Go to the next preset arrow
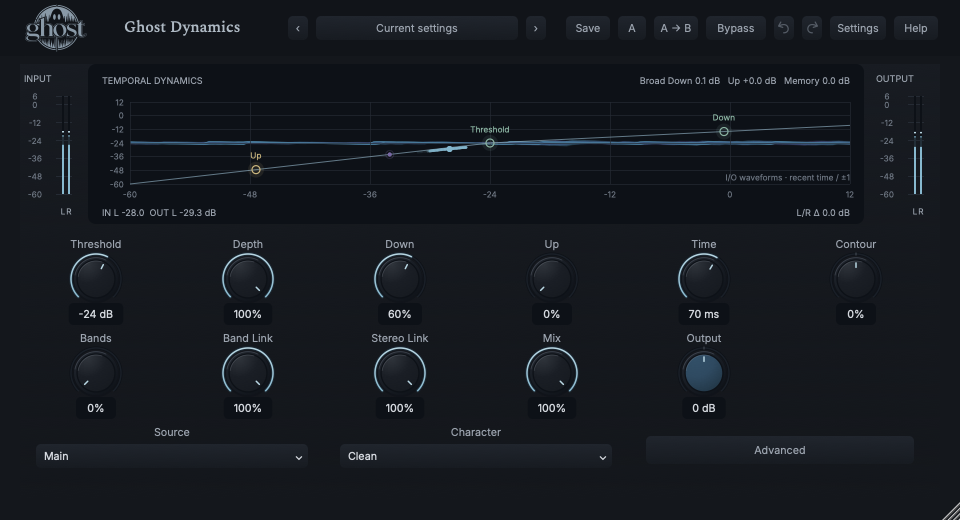Screen dimensions: 960x520 click(x=536, y=28)
